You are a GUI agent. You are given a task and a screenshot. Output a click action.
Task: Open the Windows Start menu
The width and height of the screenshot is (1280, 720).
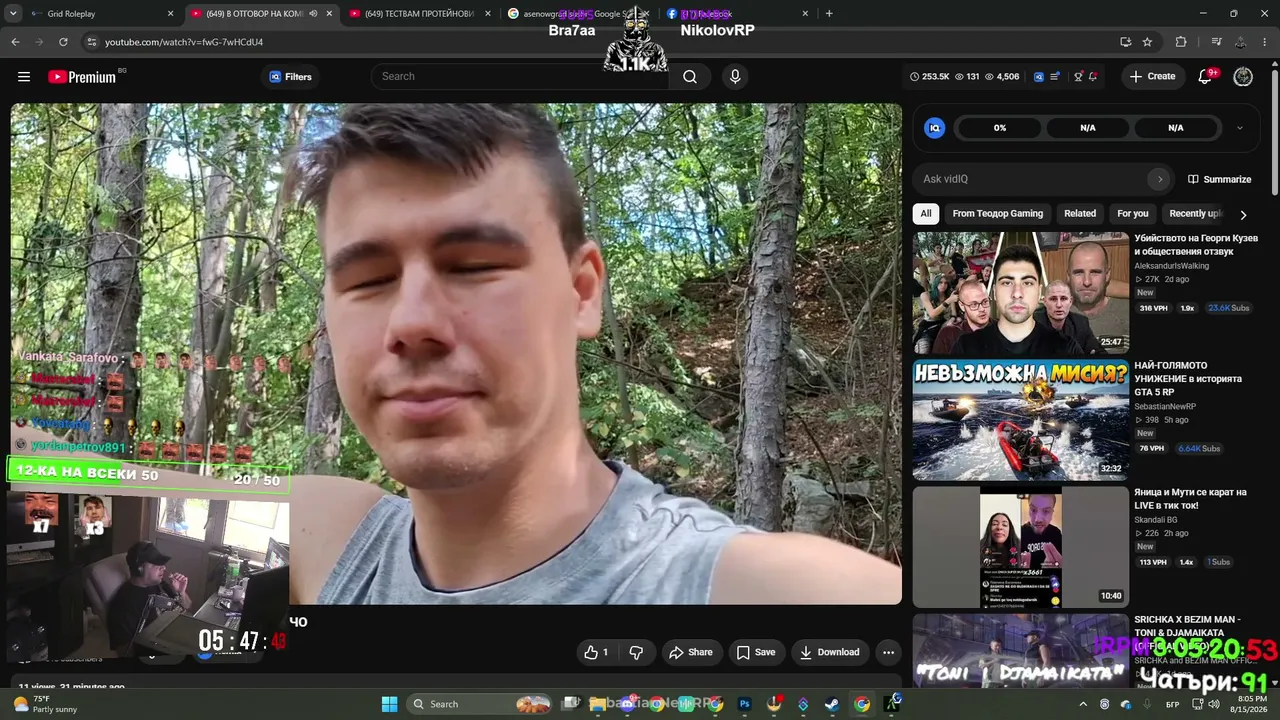[389, 704]
